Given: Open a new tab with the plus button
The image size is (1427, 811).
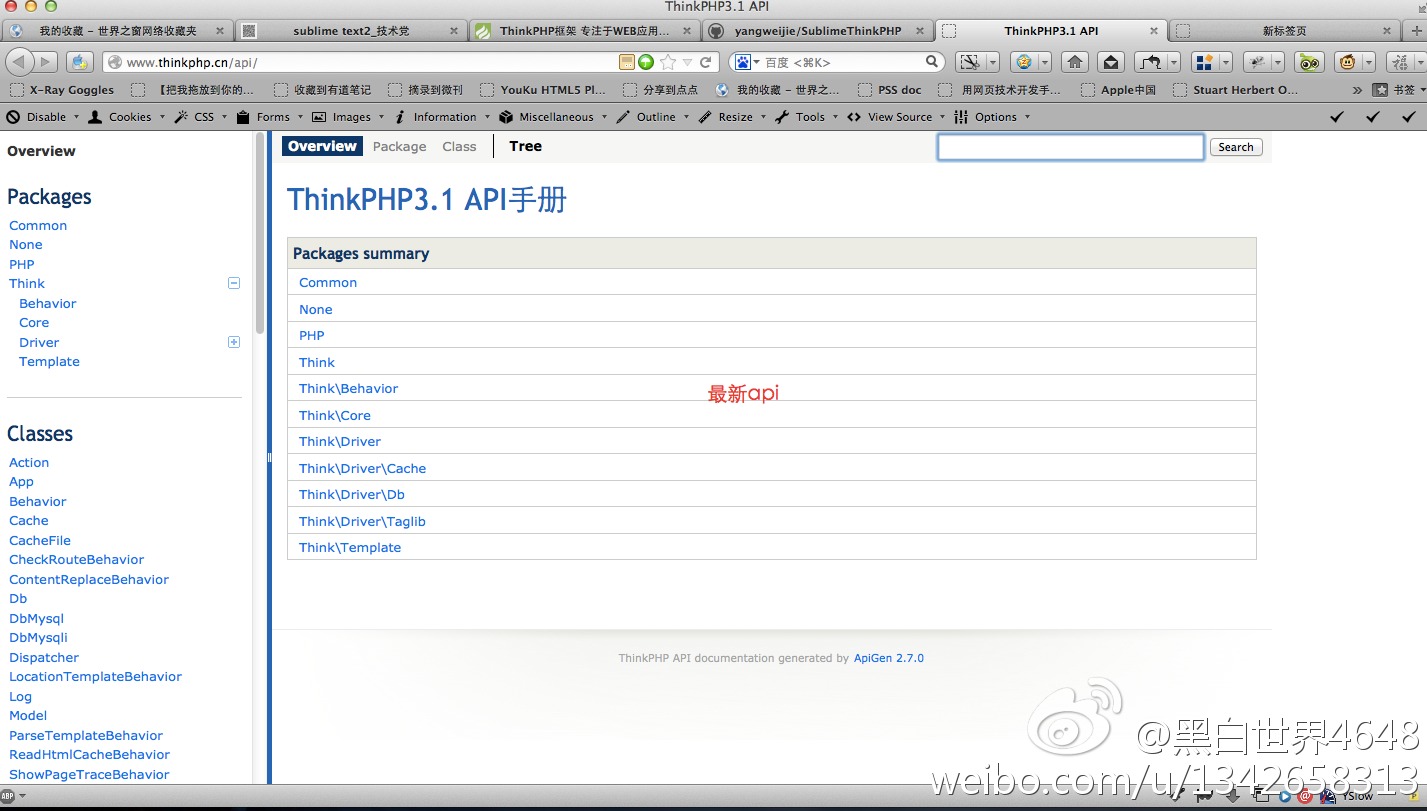Looking at the screenshot, I should click(1416, 31).
